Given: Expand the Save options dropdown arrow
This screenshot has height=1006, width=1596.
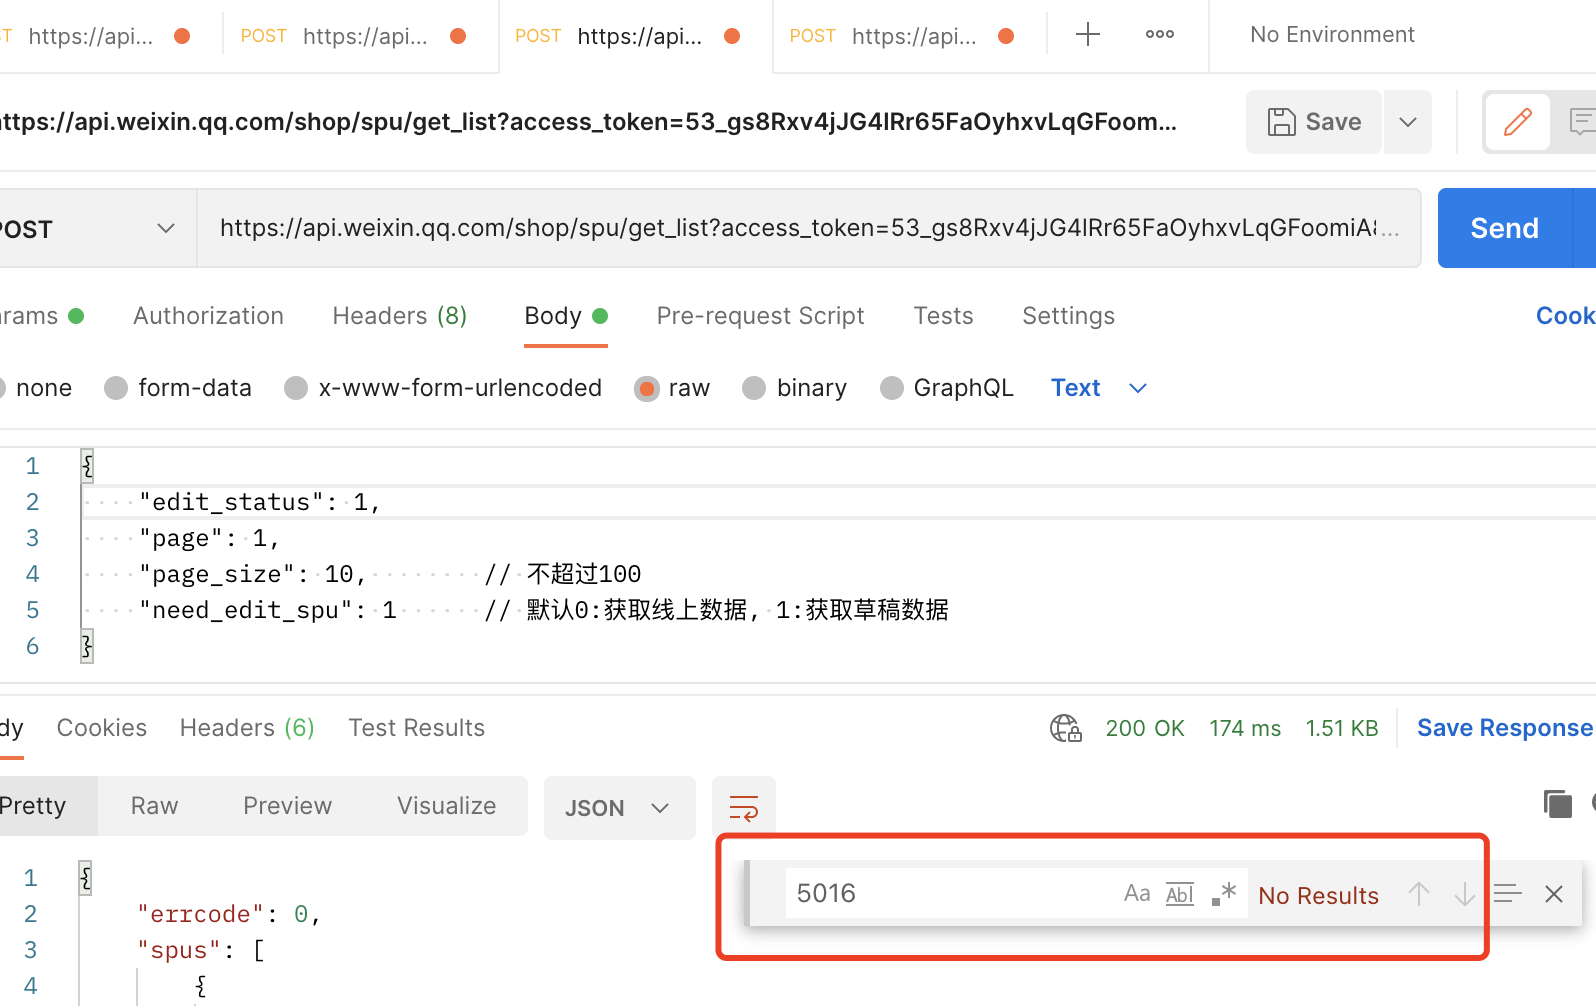Looking at the screenshot, I should coord(1408,122).
